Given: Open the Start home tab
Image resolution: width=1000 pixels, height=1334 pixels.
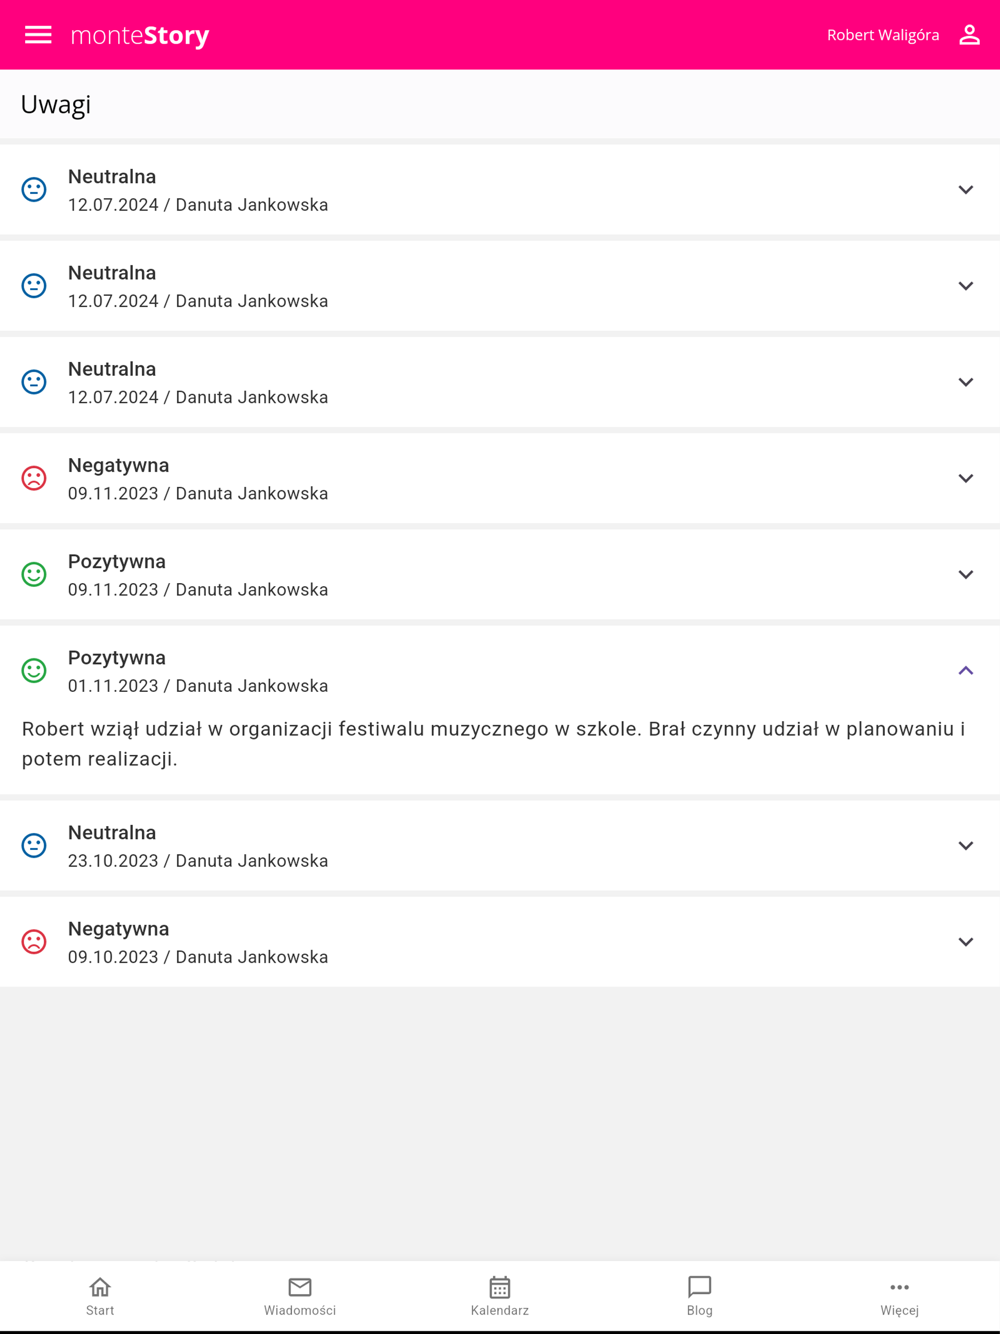Looking at the screenshot, I should (x=100, y=1296).
